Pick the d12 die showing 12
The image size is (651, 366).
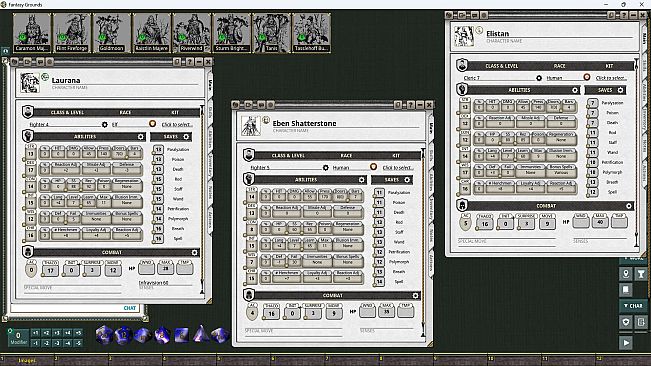coord(123,335)
